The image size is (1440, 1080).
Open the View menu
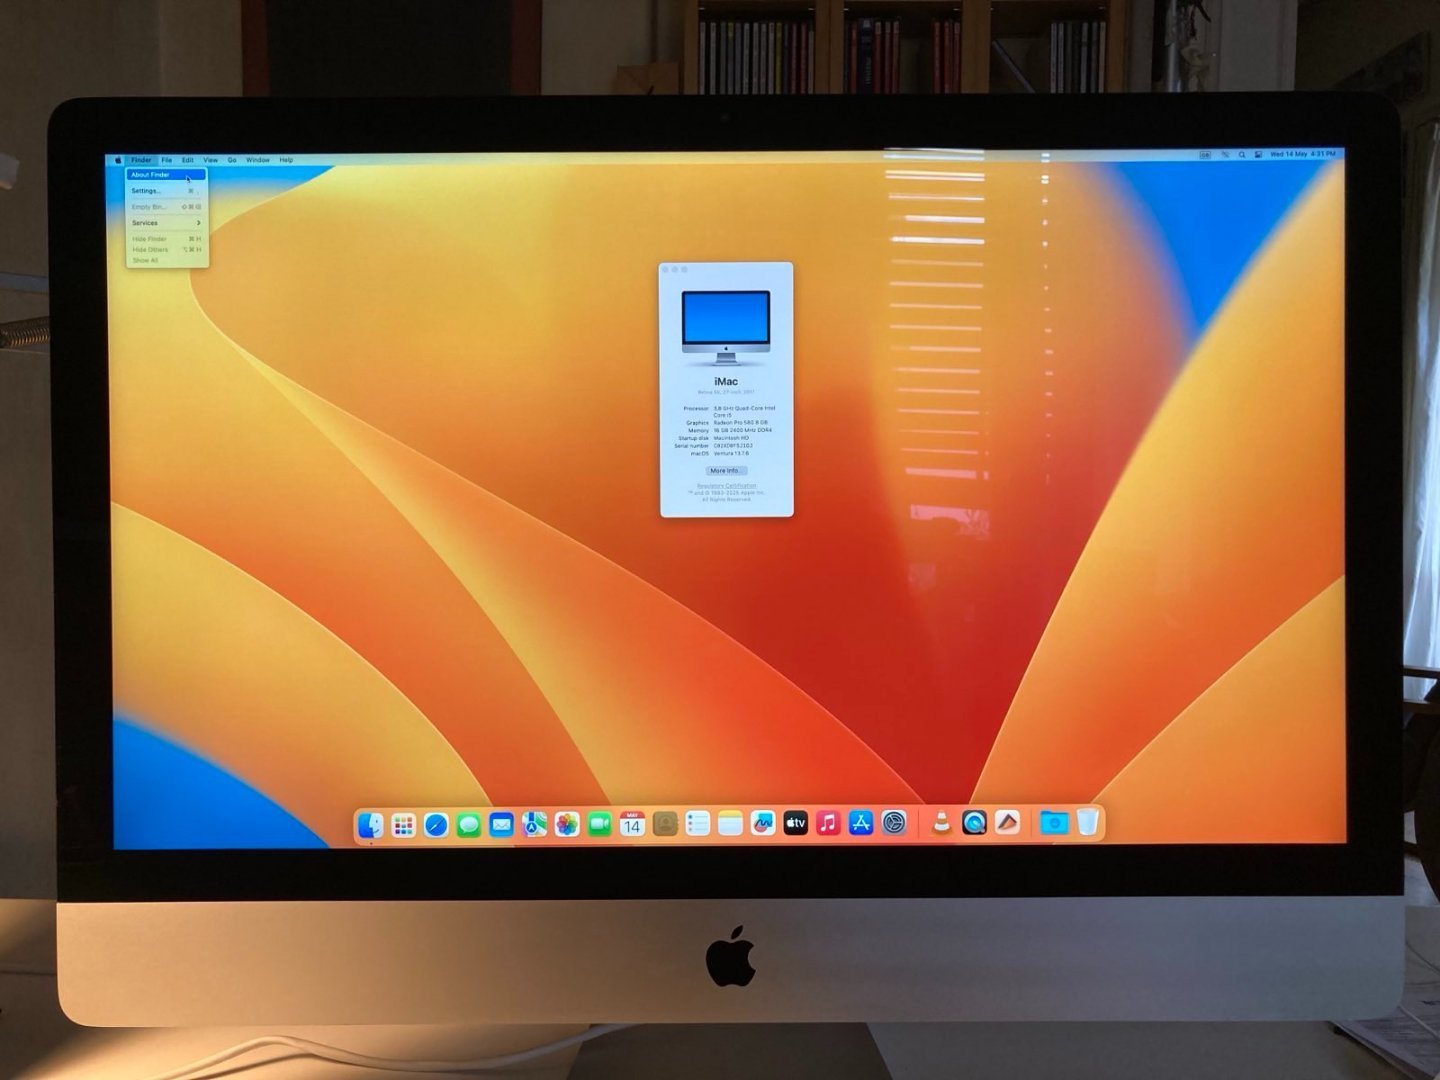tap(210, 160)
